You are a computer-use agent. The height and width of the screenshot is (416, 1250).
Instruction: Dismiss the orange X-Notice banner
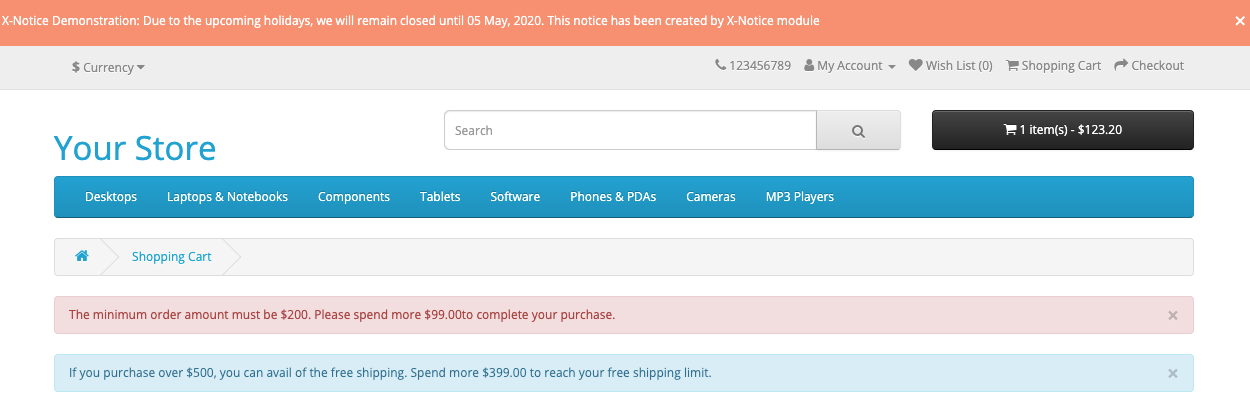point(1240,21)
